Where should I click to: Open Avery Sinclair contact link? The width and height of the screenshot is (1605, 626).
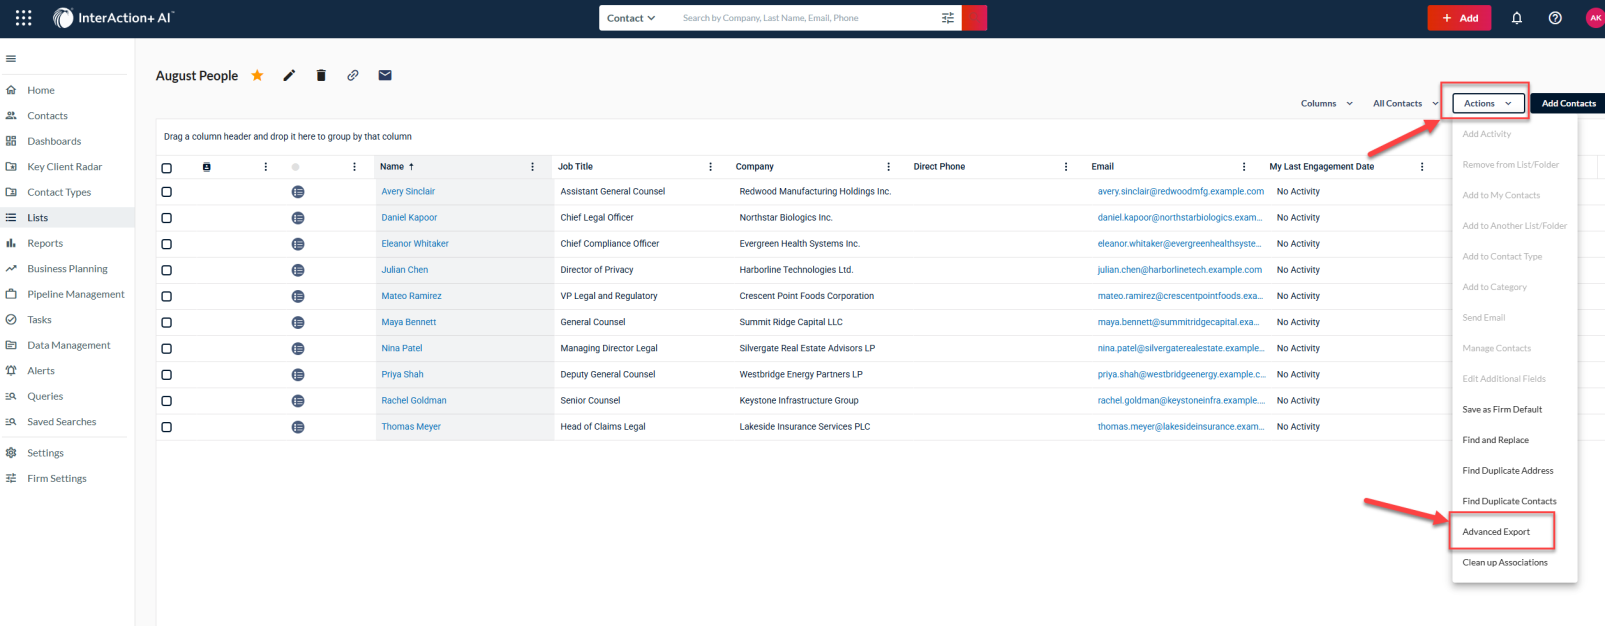pyautogui.click(x=408, y=191)
